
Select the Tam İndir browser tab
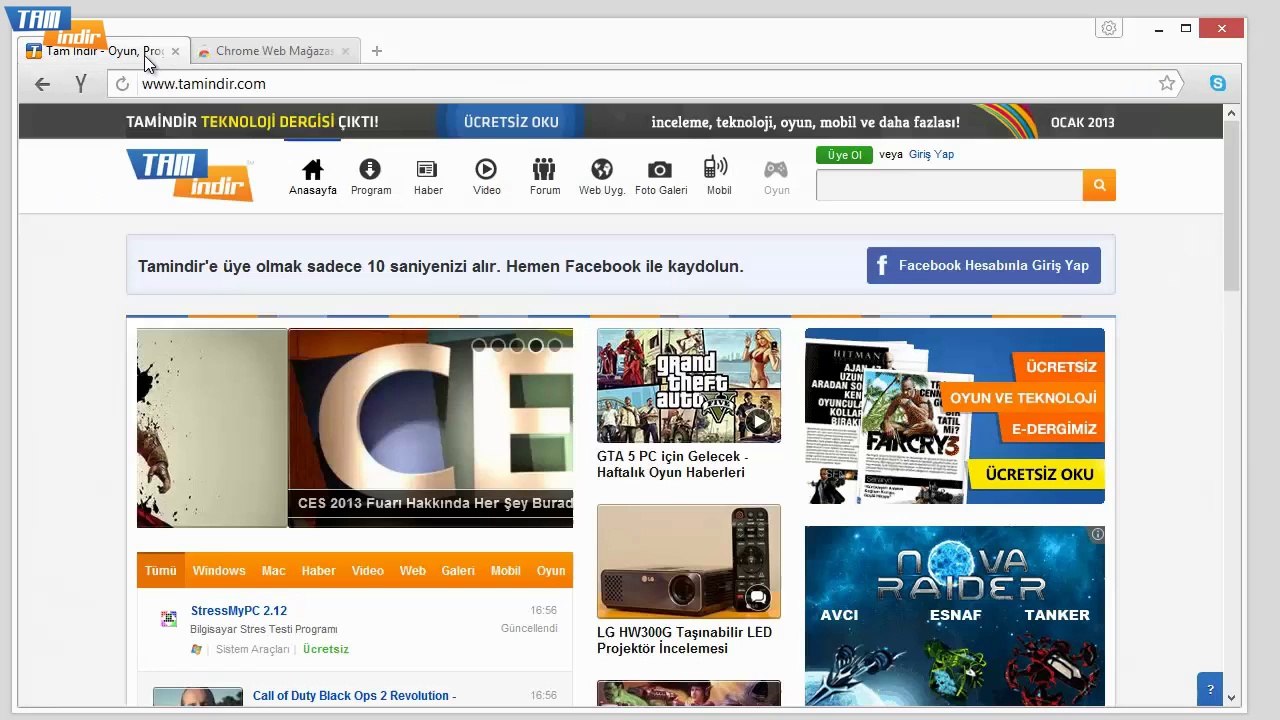pyautogui.click(x=103, y=51)
